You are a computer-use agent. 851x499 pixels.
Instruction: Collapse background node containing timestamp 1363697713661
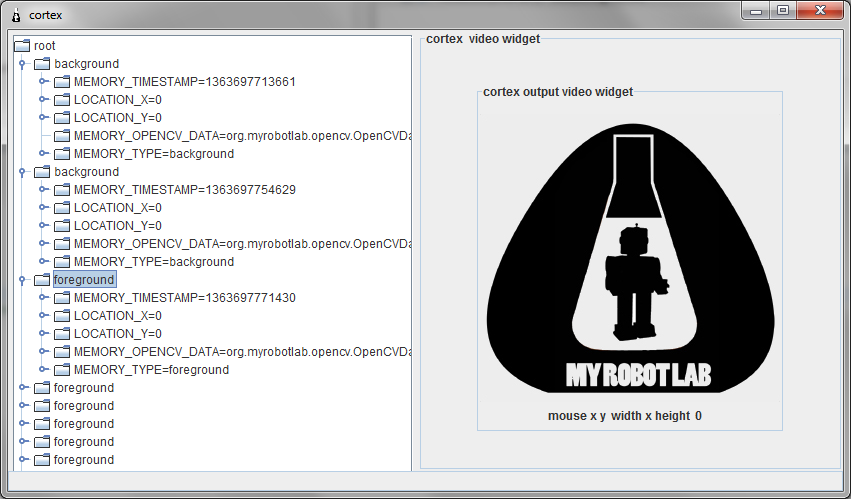tap(22, 64)
